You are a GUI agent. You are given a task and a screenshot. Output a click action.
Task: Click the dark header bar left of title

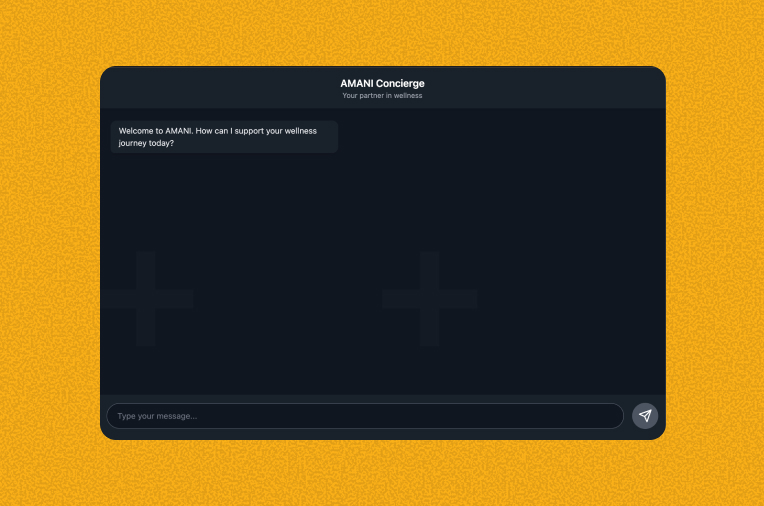tap(200, 87)
